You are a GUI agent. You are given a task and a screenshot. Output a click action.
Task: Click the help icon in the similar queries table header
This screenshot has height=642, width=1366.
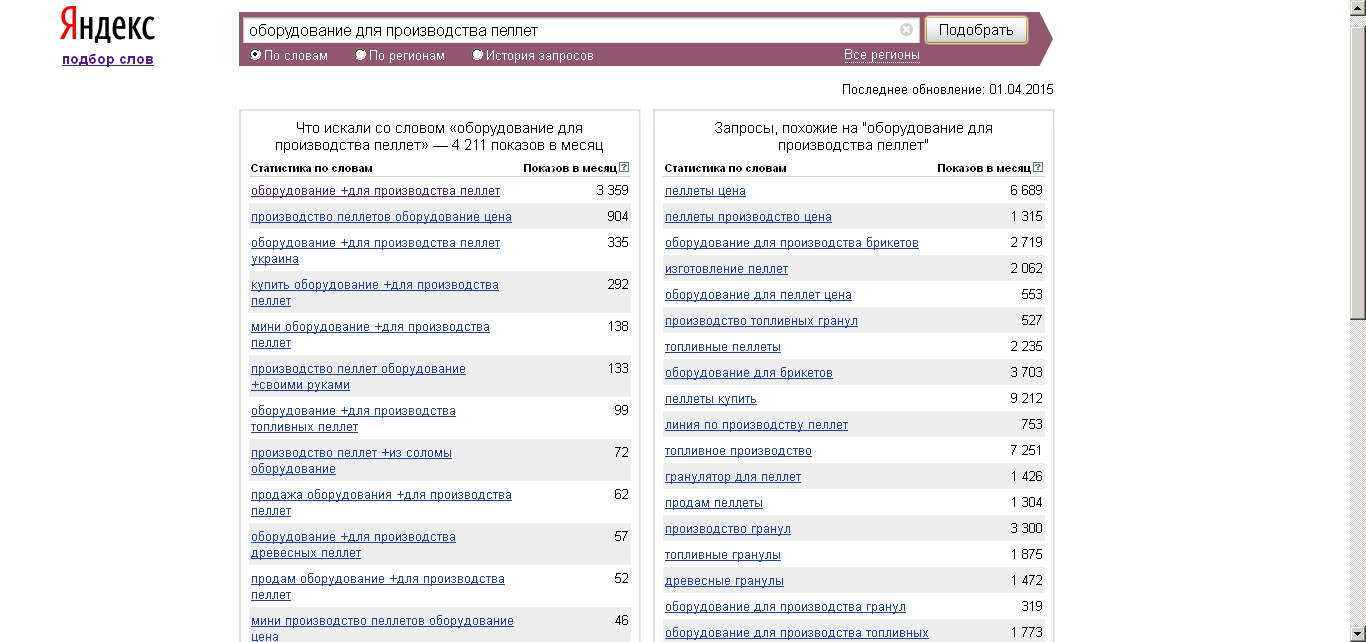(x=1038, y=168)
